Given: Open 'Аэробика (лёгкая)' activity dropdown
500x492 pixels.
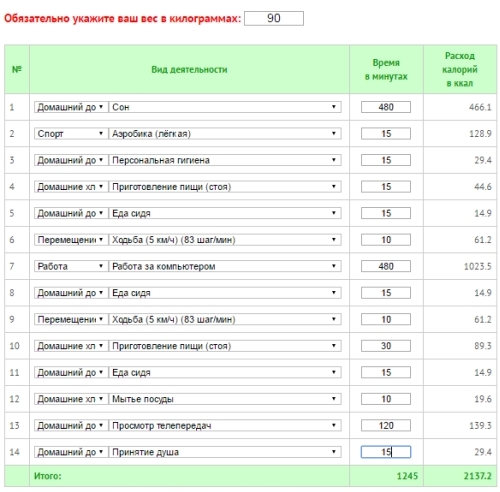Looking at the screenshot, I should (225, 134).
